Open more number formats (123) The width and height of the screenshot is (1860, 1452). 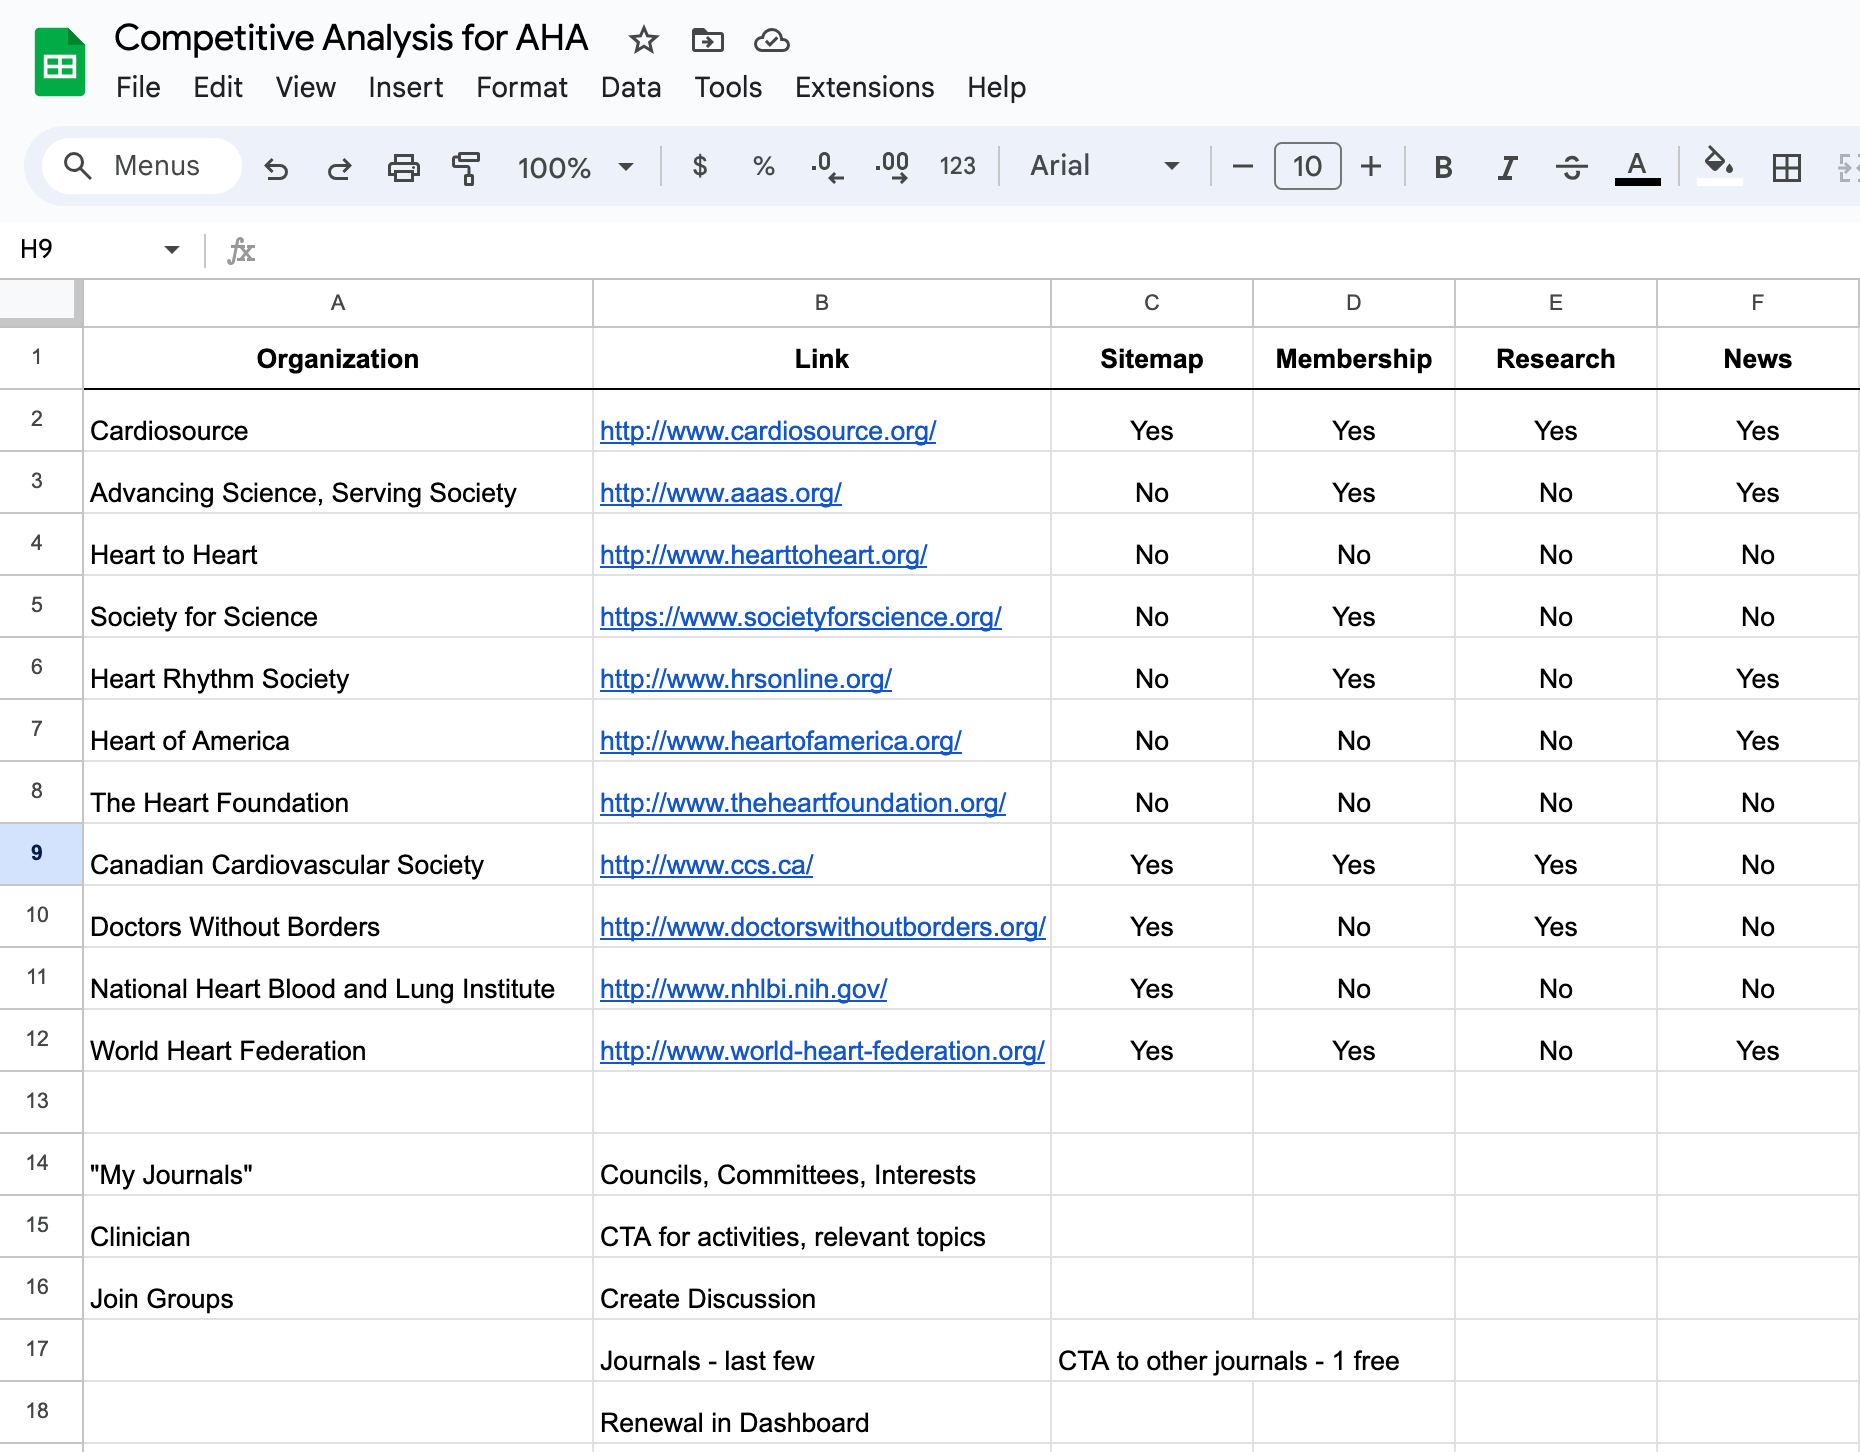(957, 166)
